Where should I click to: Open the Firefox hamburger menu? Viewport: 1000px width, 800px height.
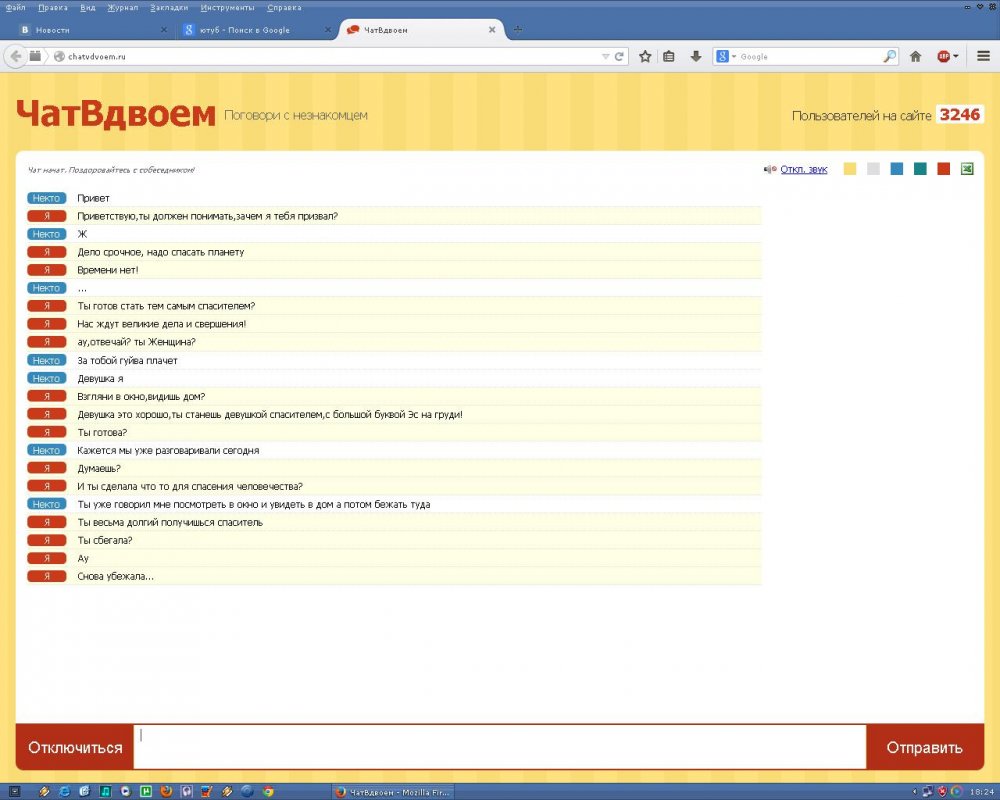983,57
